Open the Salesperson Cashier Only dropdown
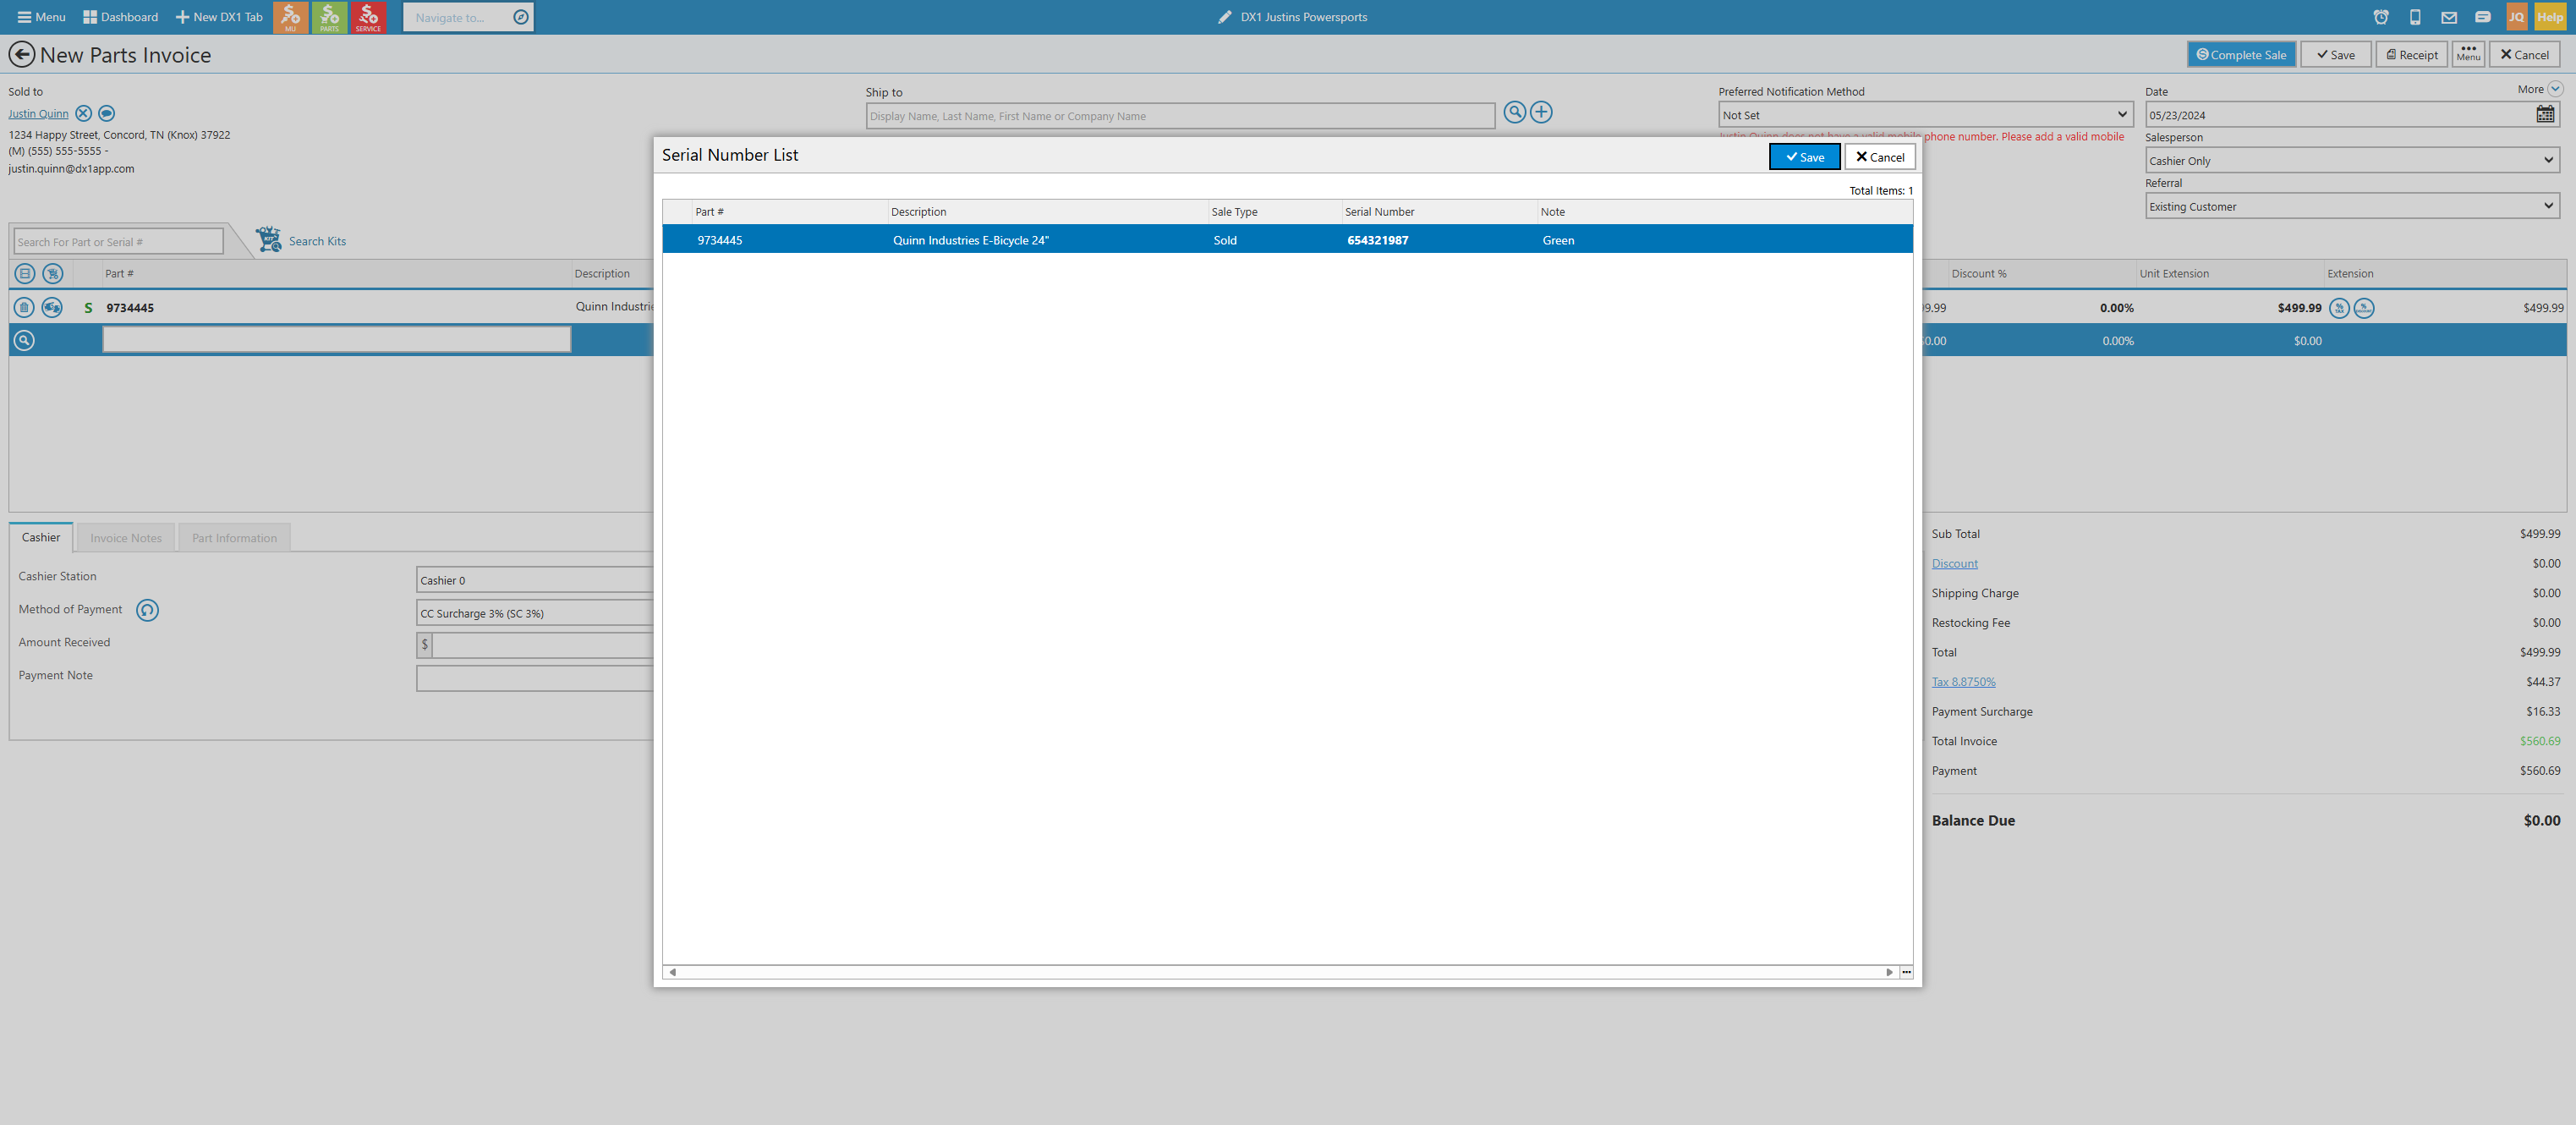2576x1125 pixels. [x=2352, y=160]
